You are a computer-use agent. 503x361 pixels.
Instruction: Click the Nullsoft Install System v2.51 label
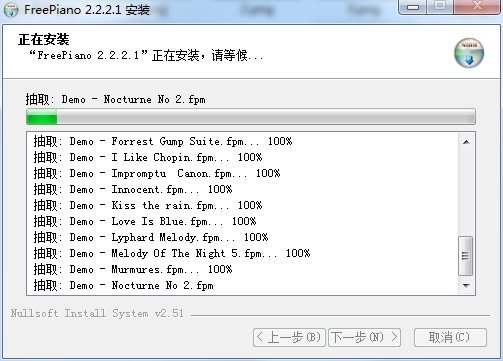point(97,313)
